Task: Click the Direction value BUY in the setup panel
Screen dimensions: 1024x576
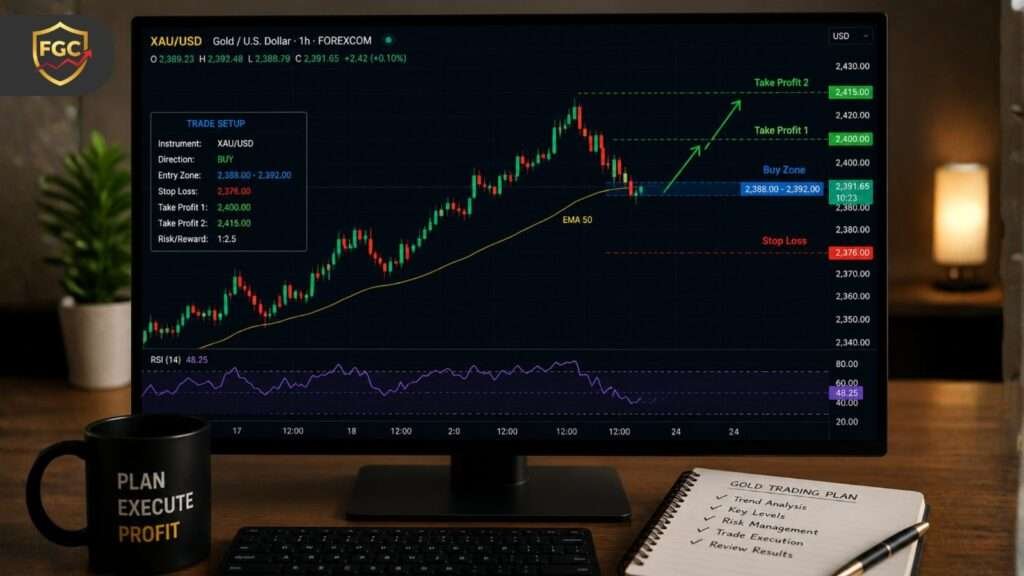Action: click(x=225, y=159)
